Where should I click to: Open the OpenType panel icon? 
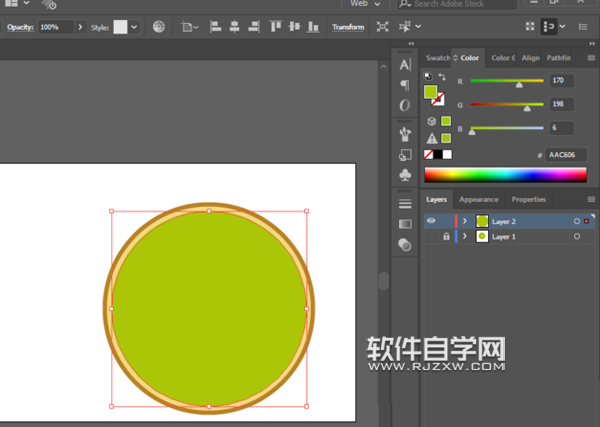[405, 104]
